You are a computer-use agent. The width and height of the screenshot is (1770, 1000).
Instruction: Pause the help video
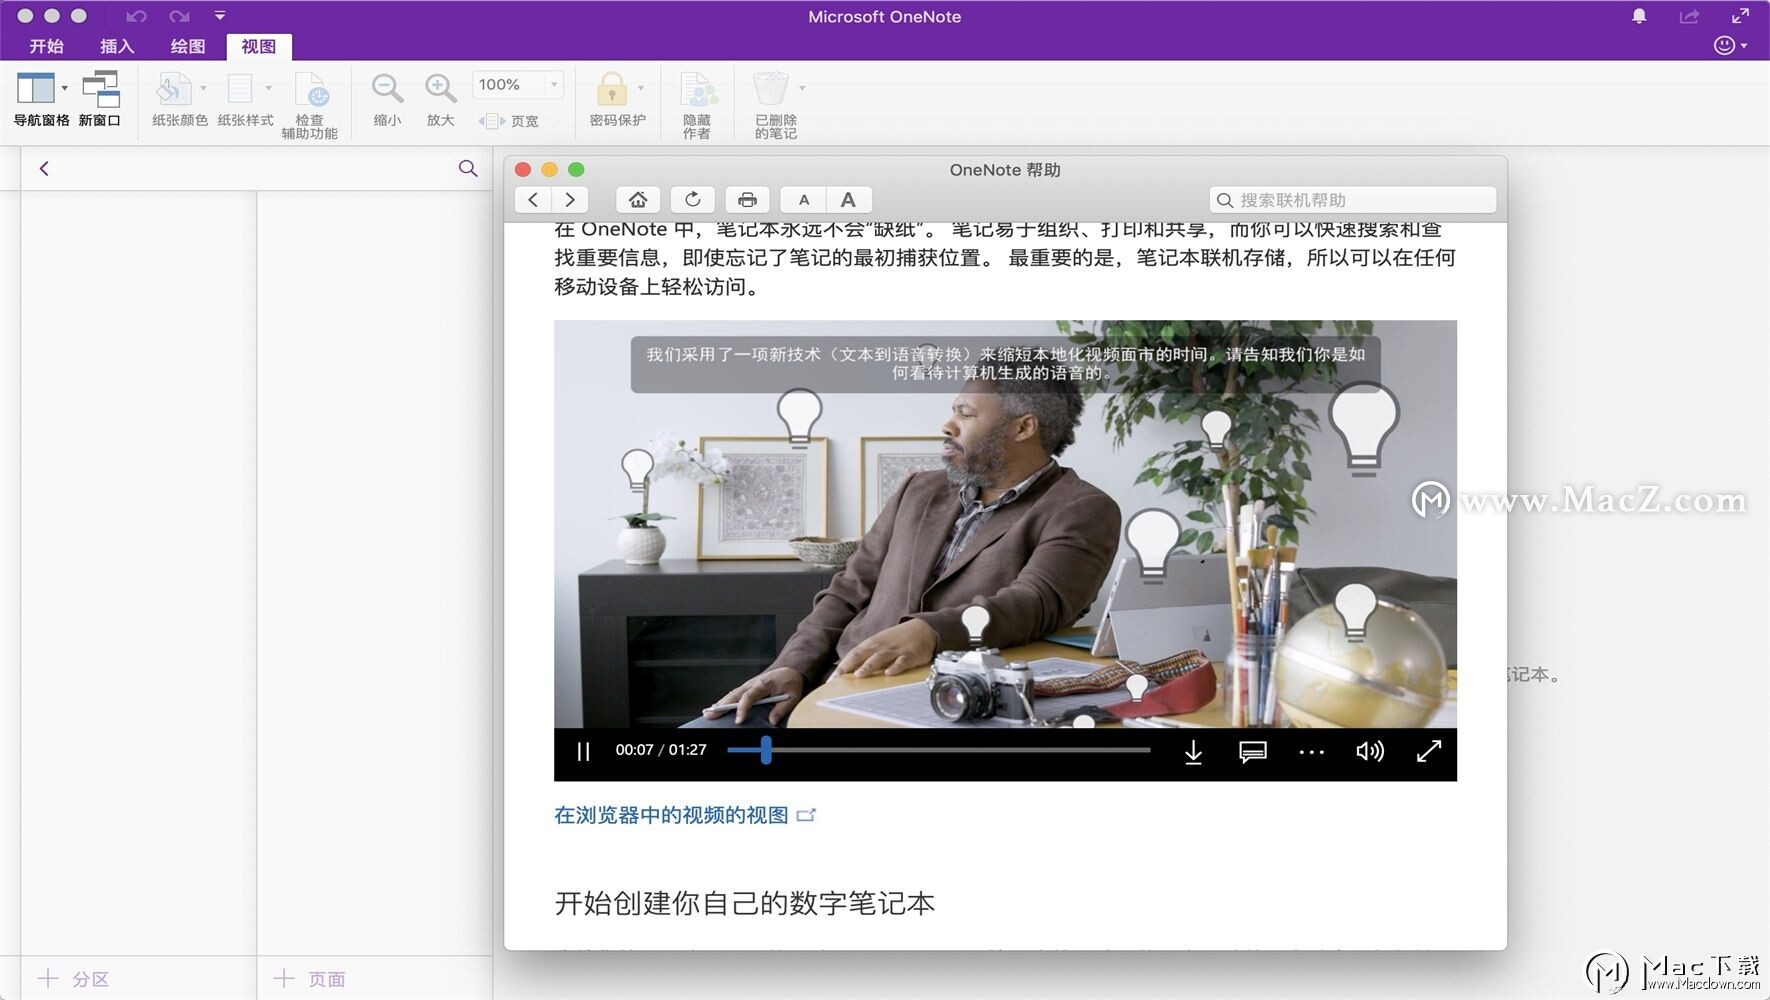click(x=584, y=751)
